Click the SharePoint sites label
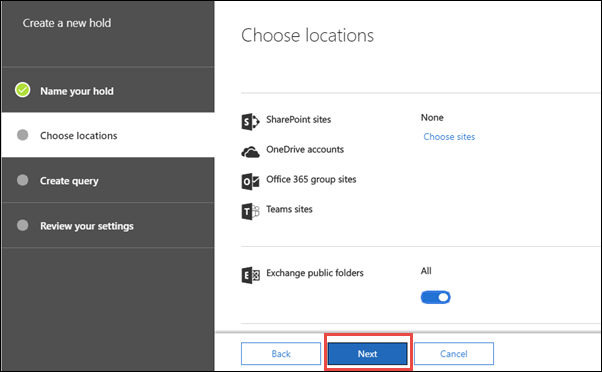 (299, 120)
